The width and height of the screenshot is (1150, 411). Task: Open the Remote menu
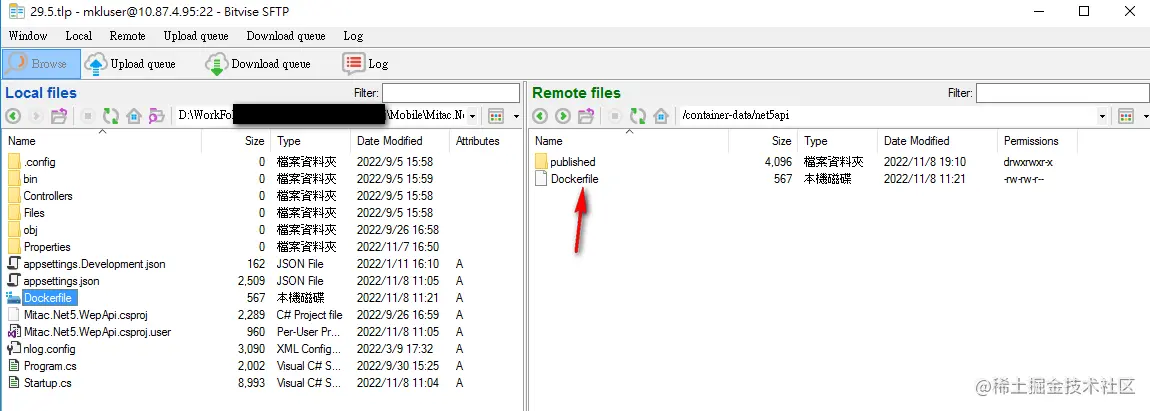coord(128,35)
